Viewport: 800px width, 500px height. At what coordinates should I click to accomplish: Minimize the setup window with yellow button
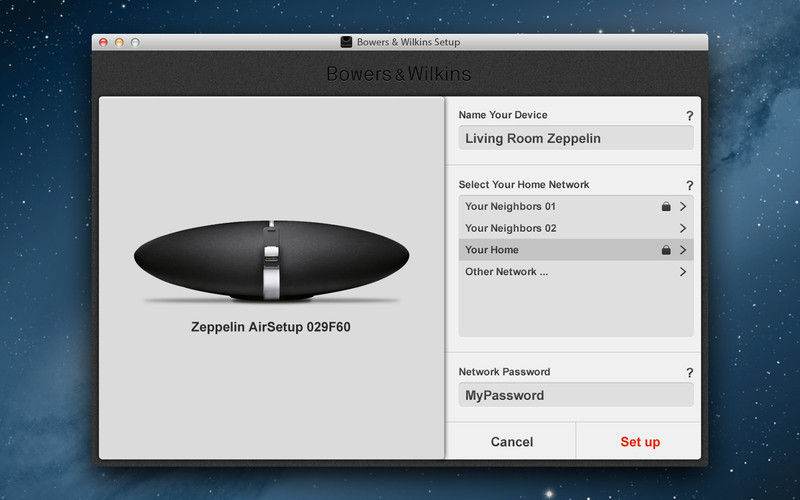pos(119,42)
